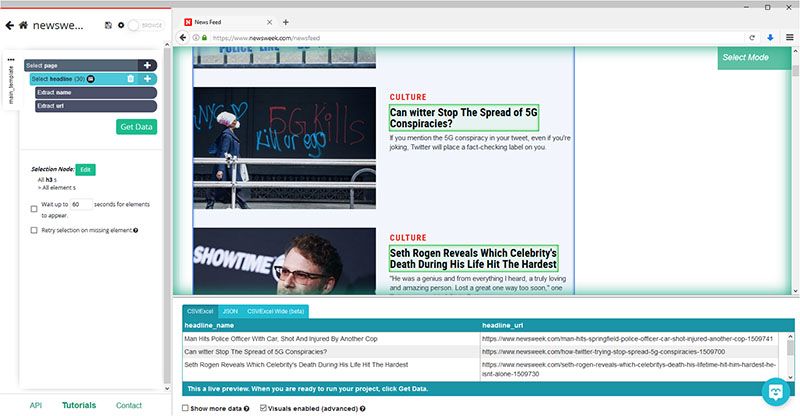This screenshot has width=800, height=416.
Task: Click the Select Mode button
Action: (754, 58)
